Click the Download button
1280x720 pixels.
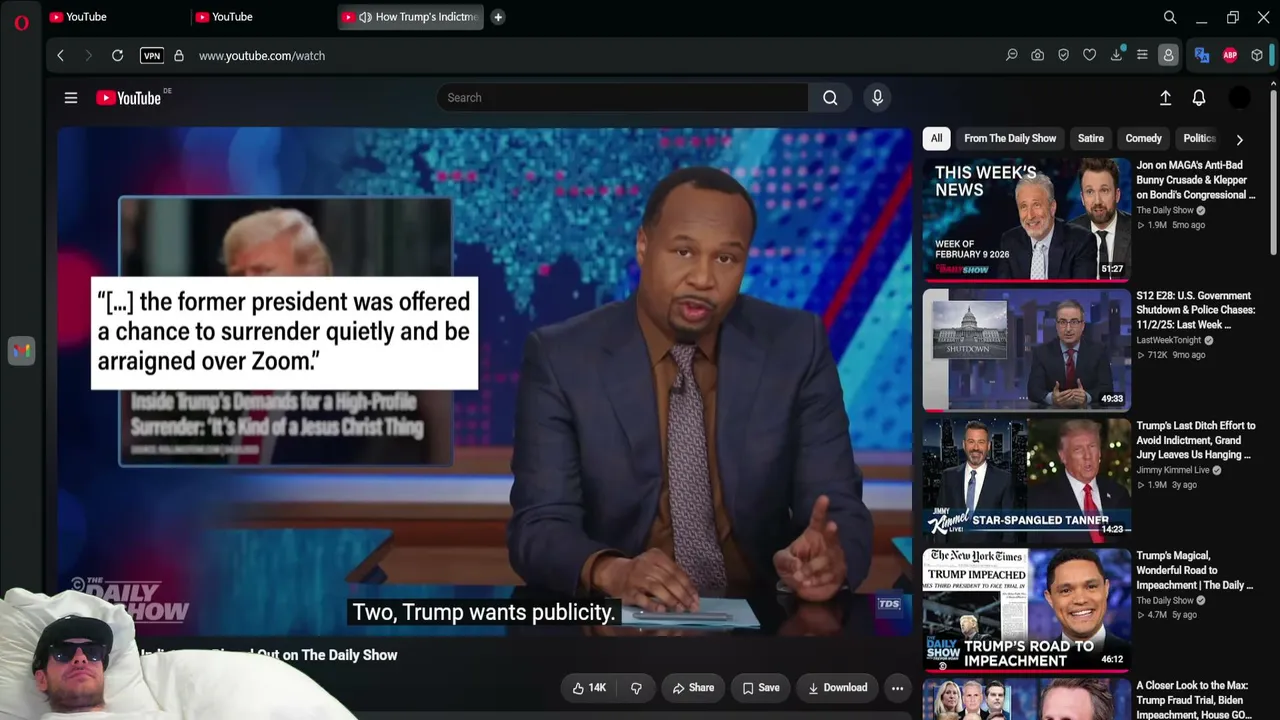pos(837,688)
